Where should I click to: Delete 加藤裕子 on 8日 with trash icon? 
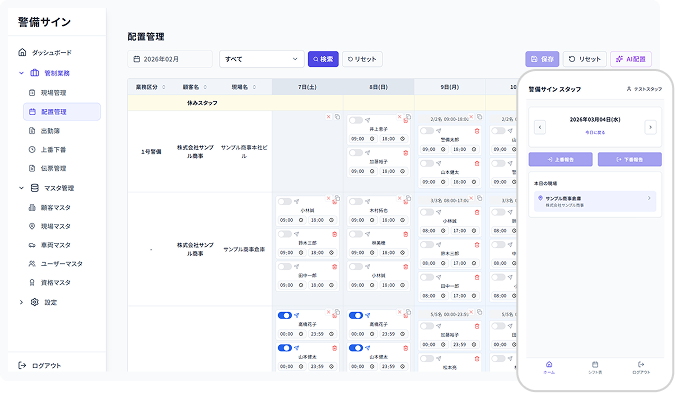point(406,153)
